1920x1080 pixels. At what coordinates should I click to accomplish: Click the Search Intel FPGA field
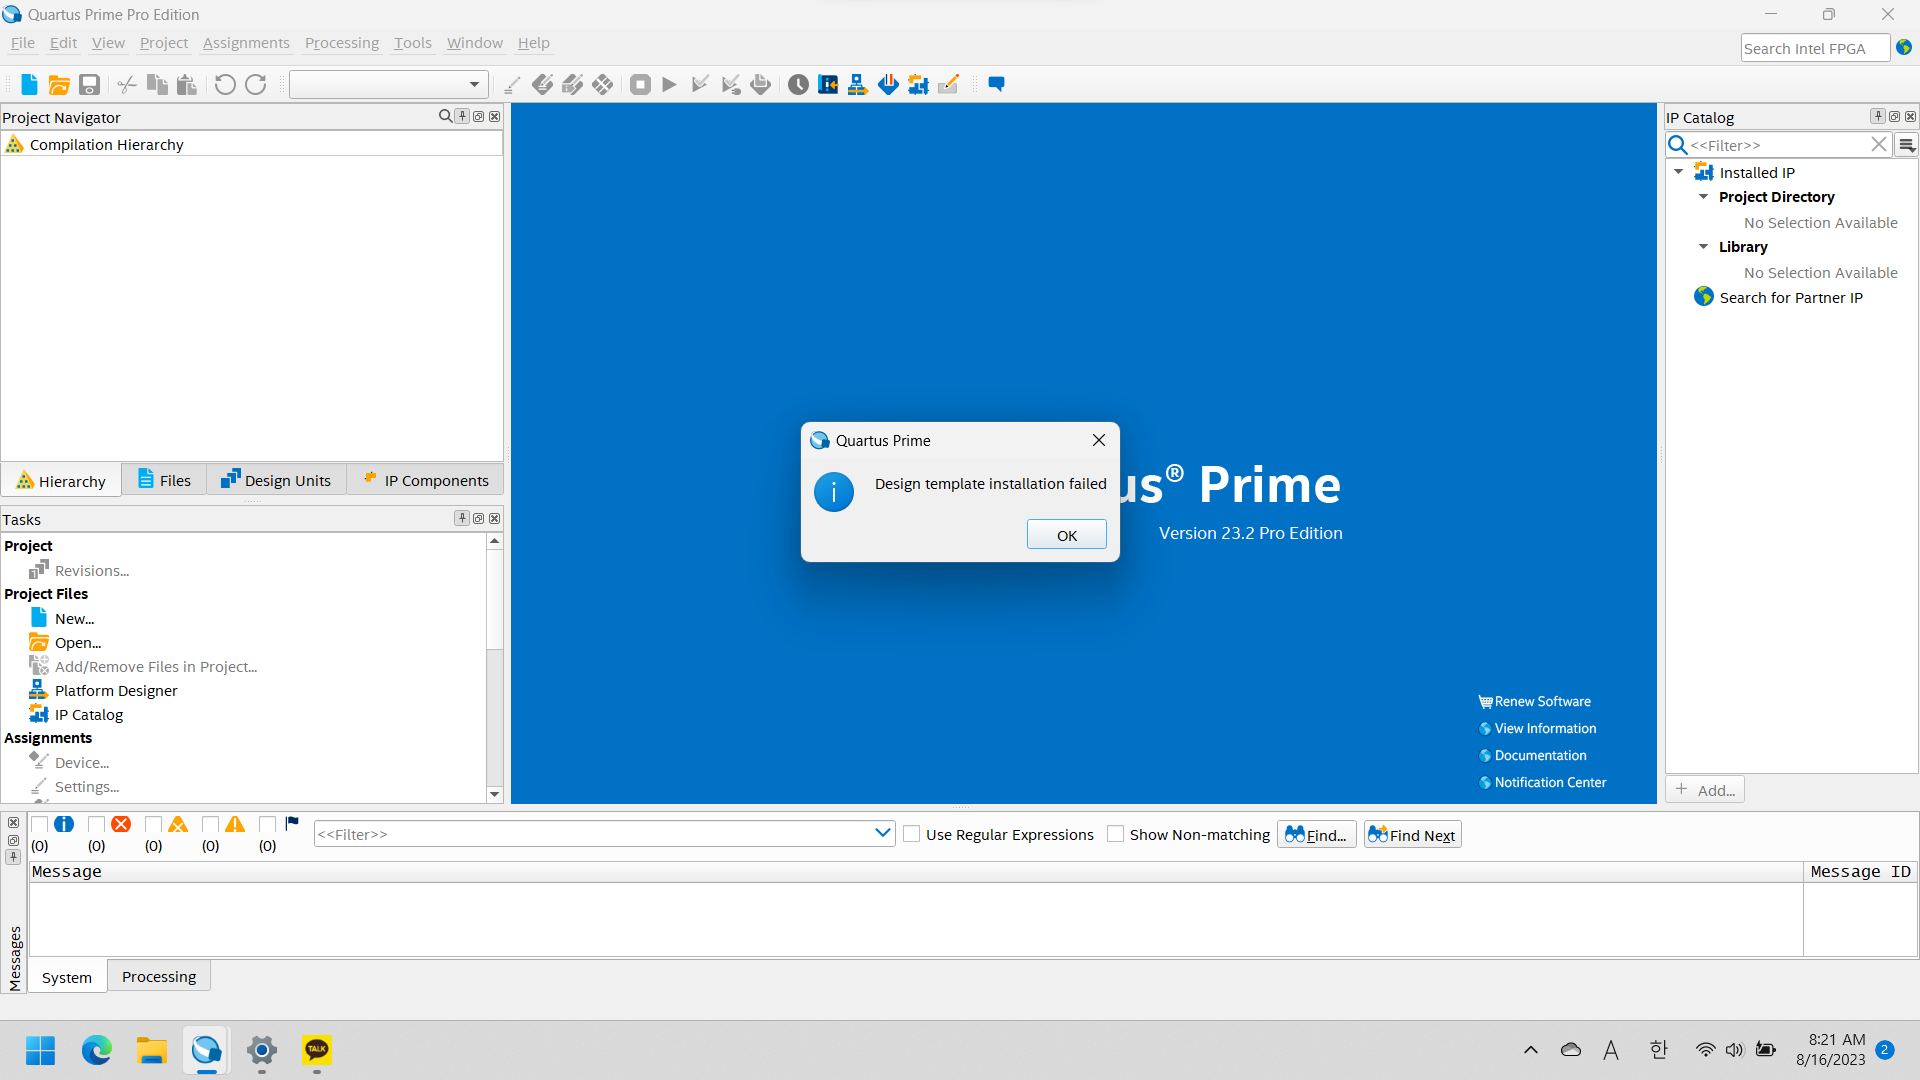(x=1814, y=48)
